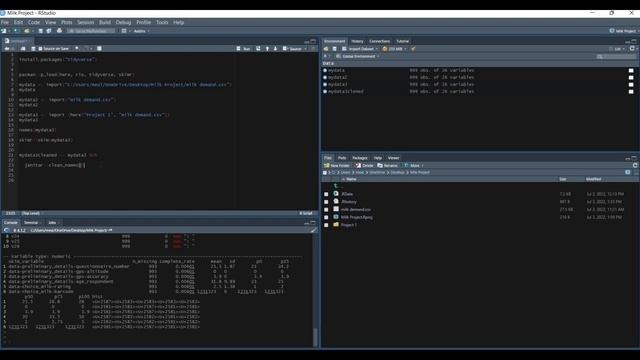Expand the mydata object row
The height and width of the screenshot is (360, 640).
click(x=325, y=71)
